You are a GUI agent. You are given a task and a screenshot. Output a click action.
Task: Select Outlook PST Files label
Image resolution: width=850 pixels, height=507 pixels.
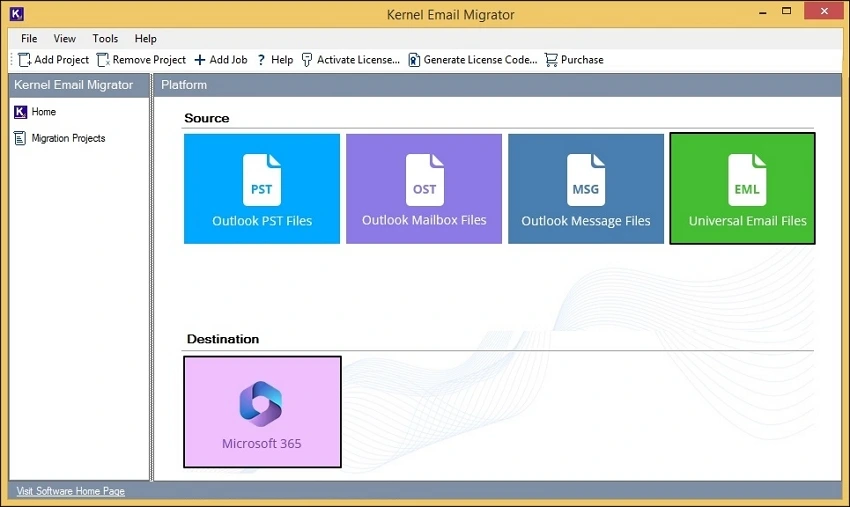click(262, 221)
